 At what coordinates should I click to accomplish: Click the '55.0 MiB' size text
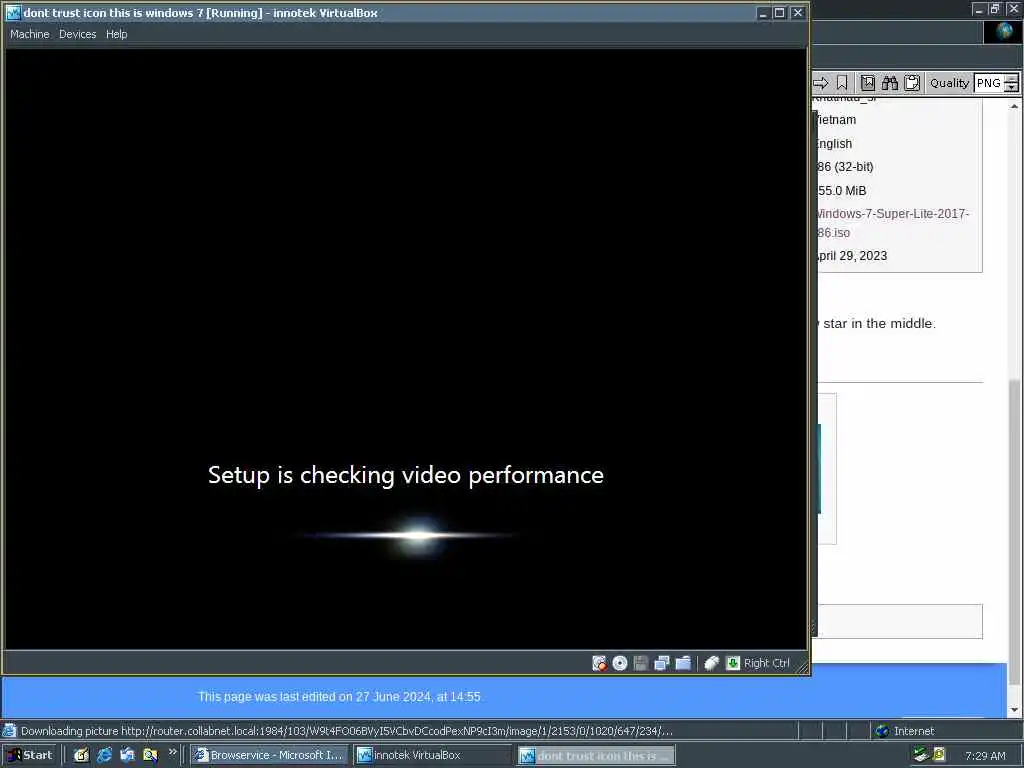842,191
